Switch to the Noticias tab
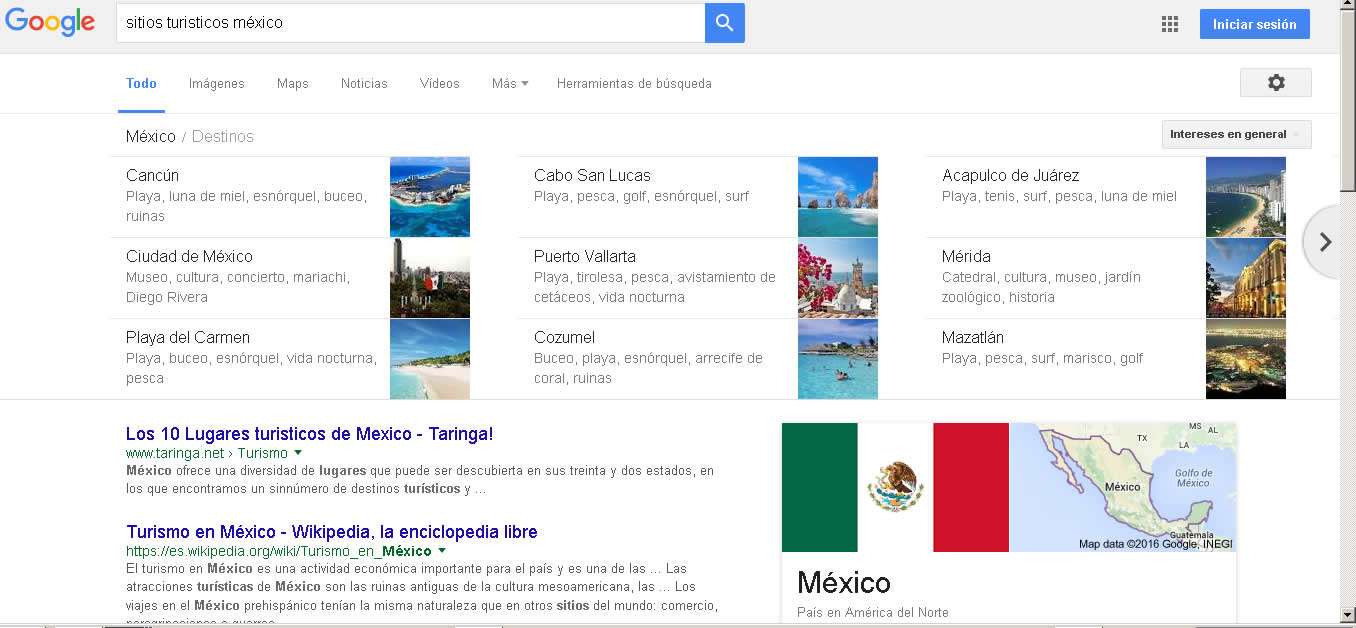This screenshot has width=1356, height=628. 364,84
